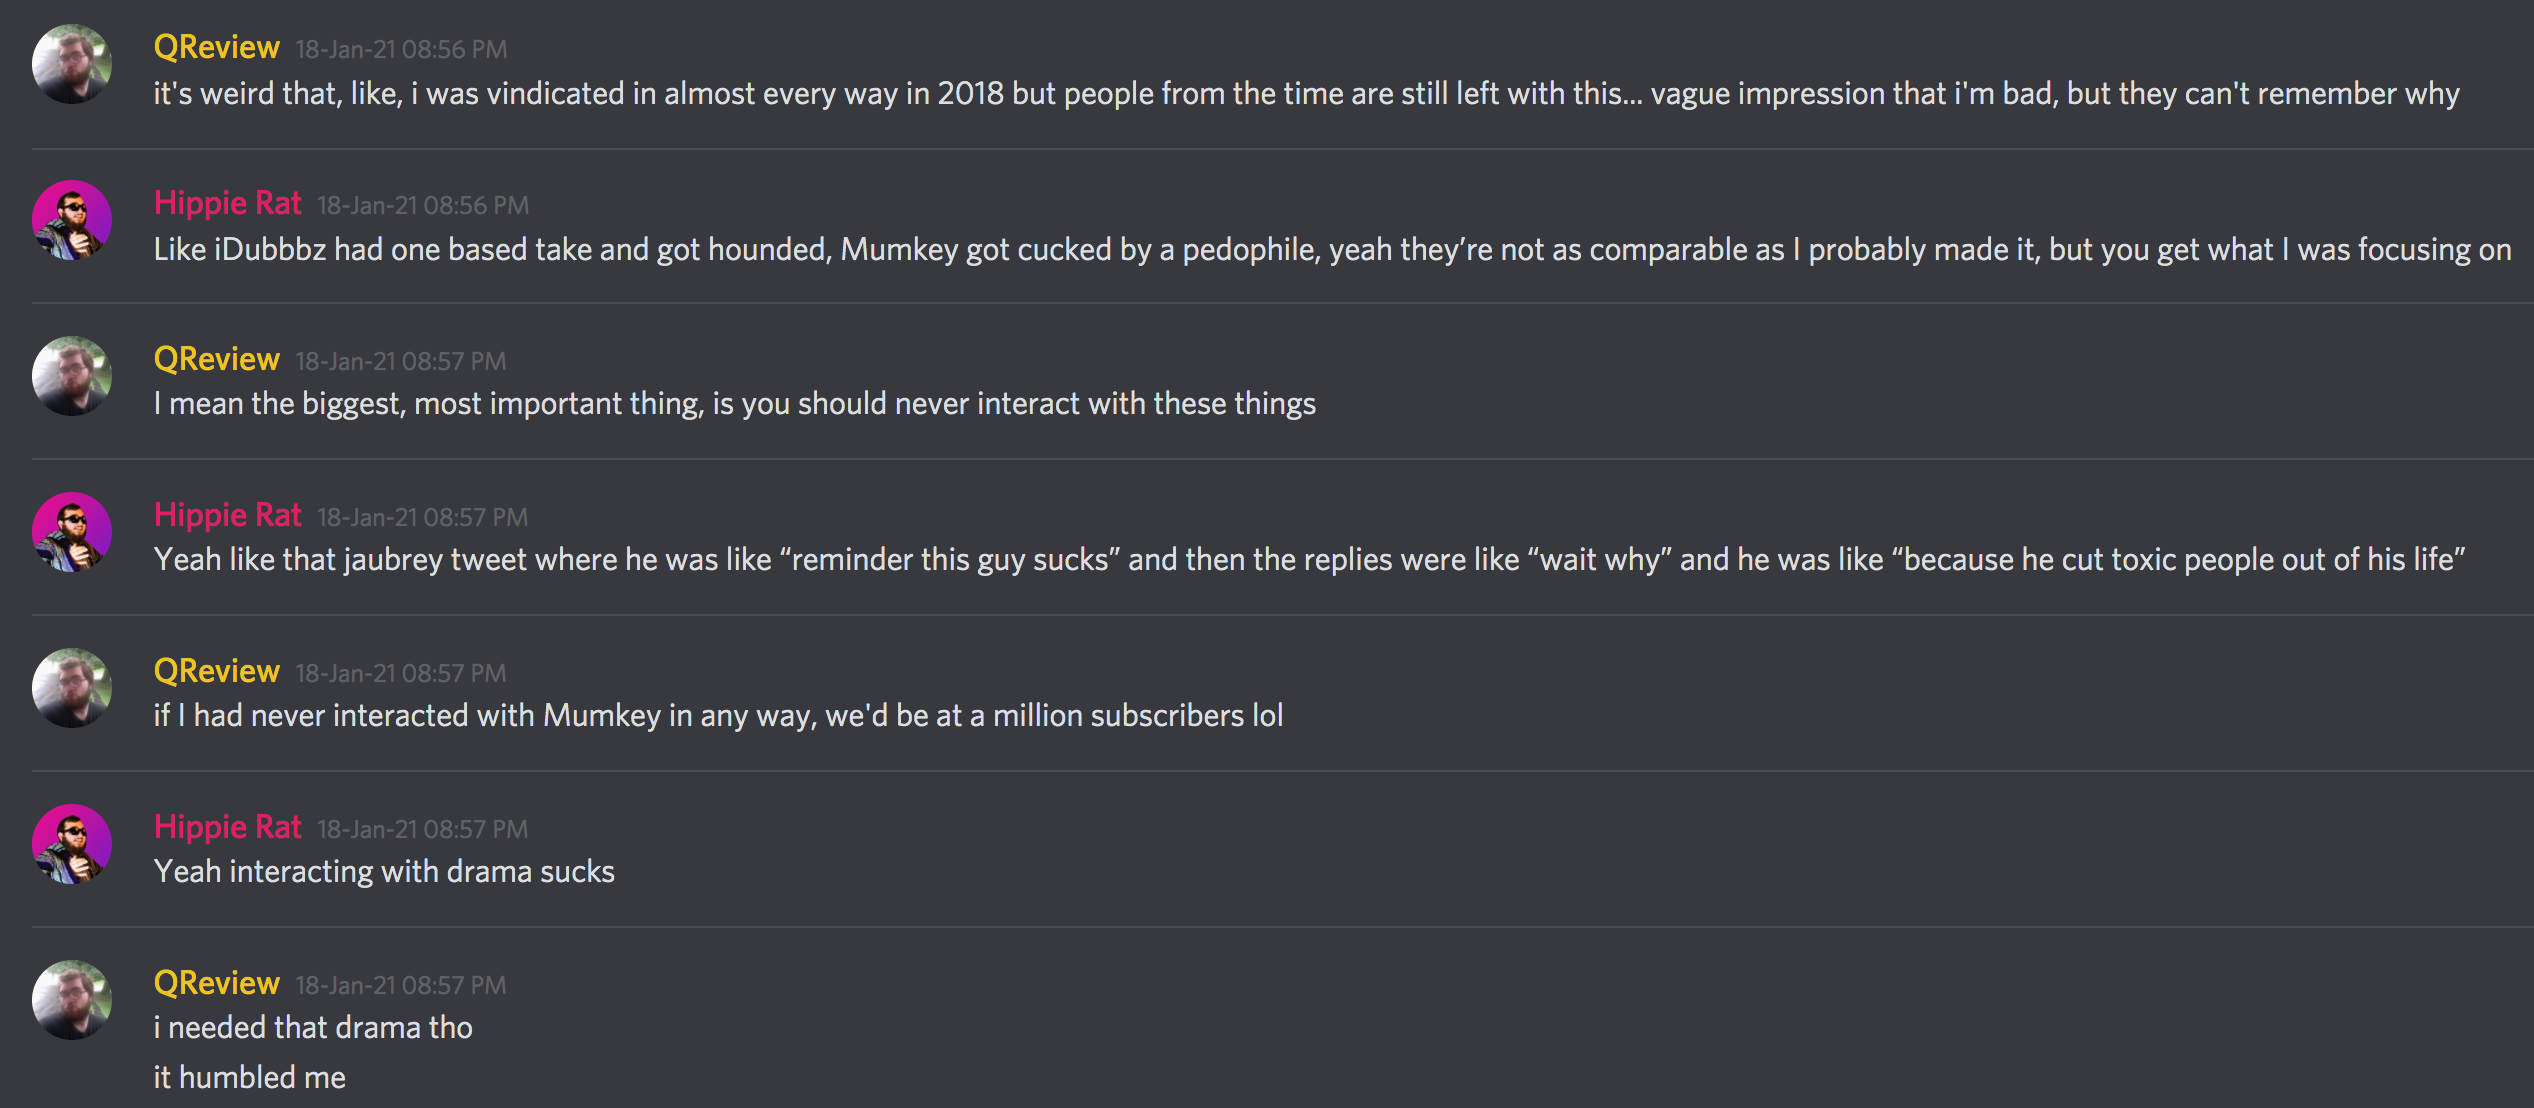
Task: Click QReview's avatar beside the million subscribers message
Action: tap(72, 688)
